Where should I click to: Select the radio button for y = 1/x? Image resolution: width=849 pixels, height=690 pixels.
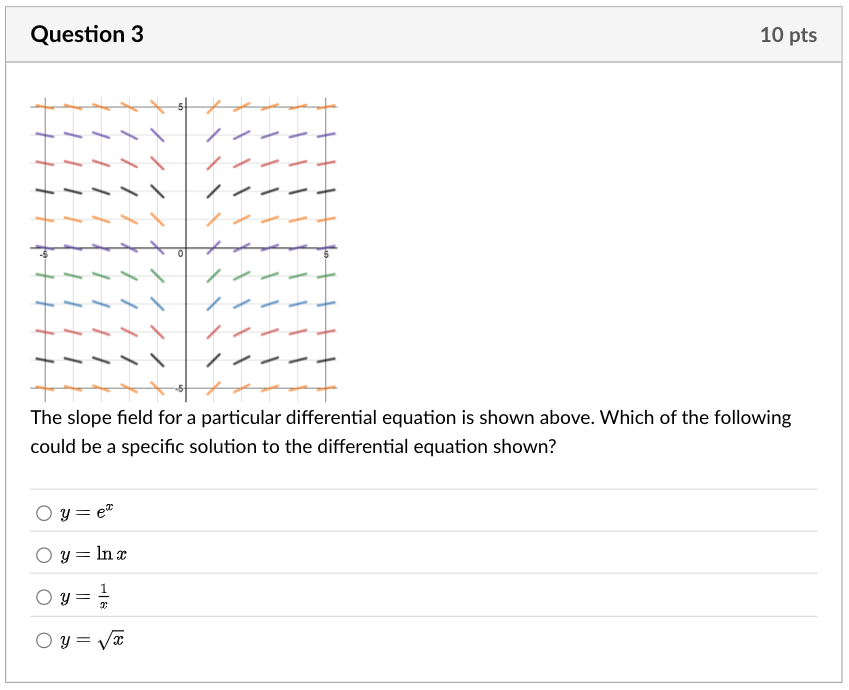[44, 596]
